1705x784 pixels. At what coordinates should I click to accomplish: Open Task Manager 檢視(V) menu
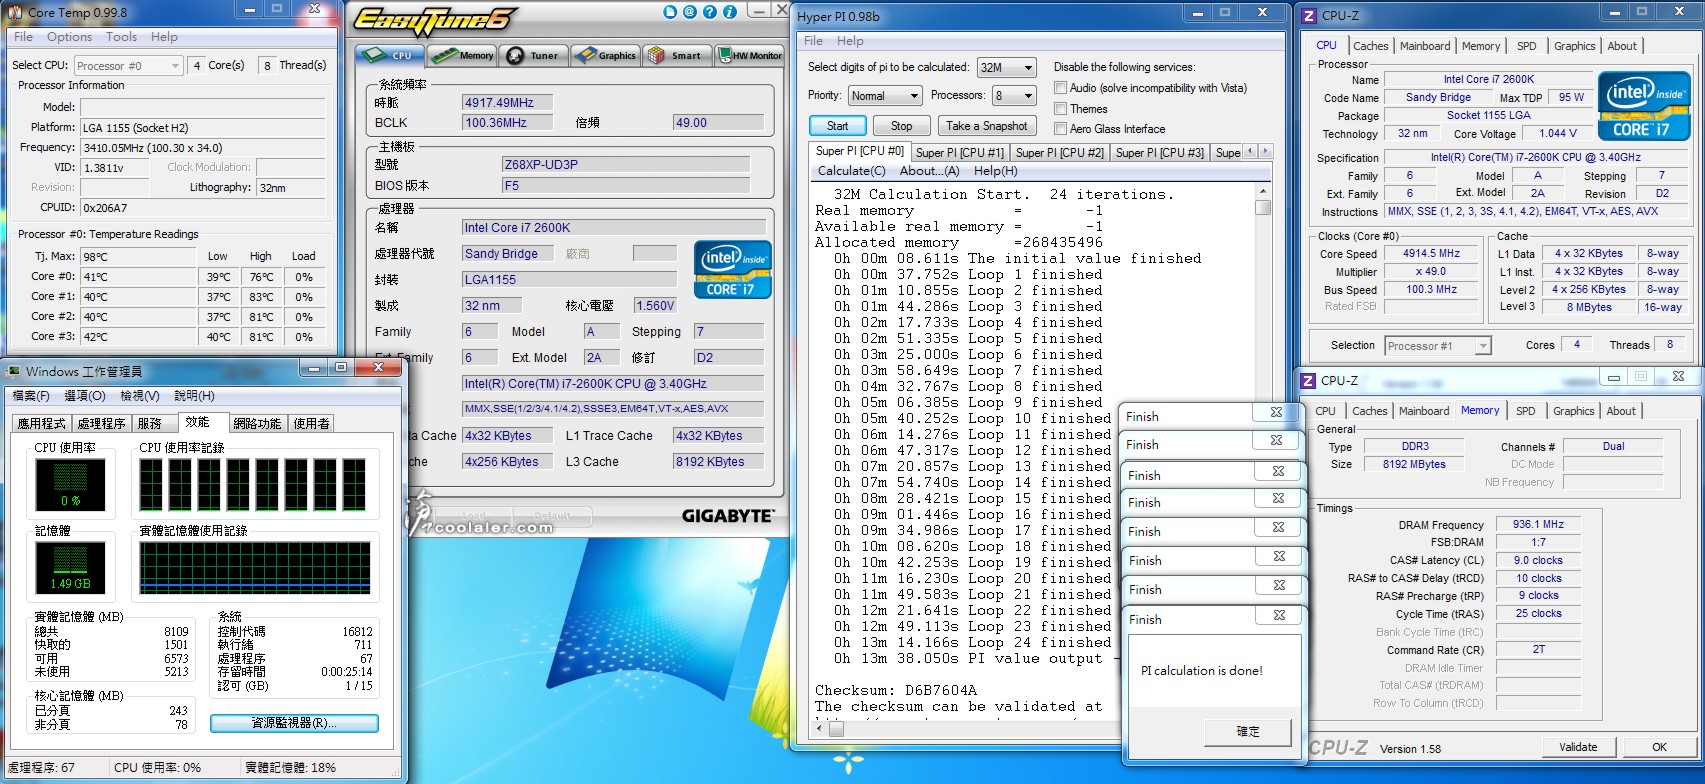[139, 396]
